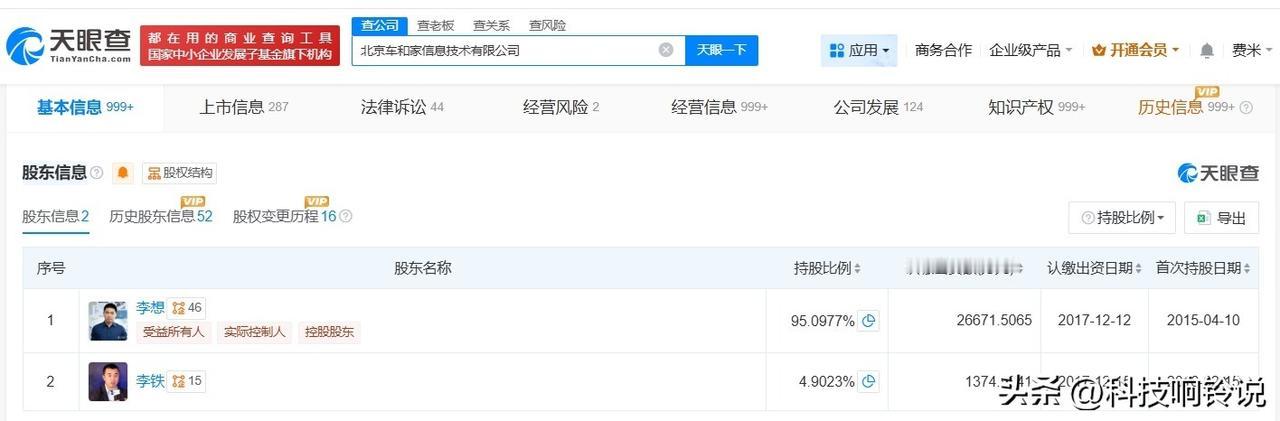Click the 控股股东 tag
This screenshot has width=1280, height=421.
(329, 332)
